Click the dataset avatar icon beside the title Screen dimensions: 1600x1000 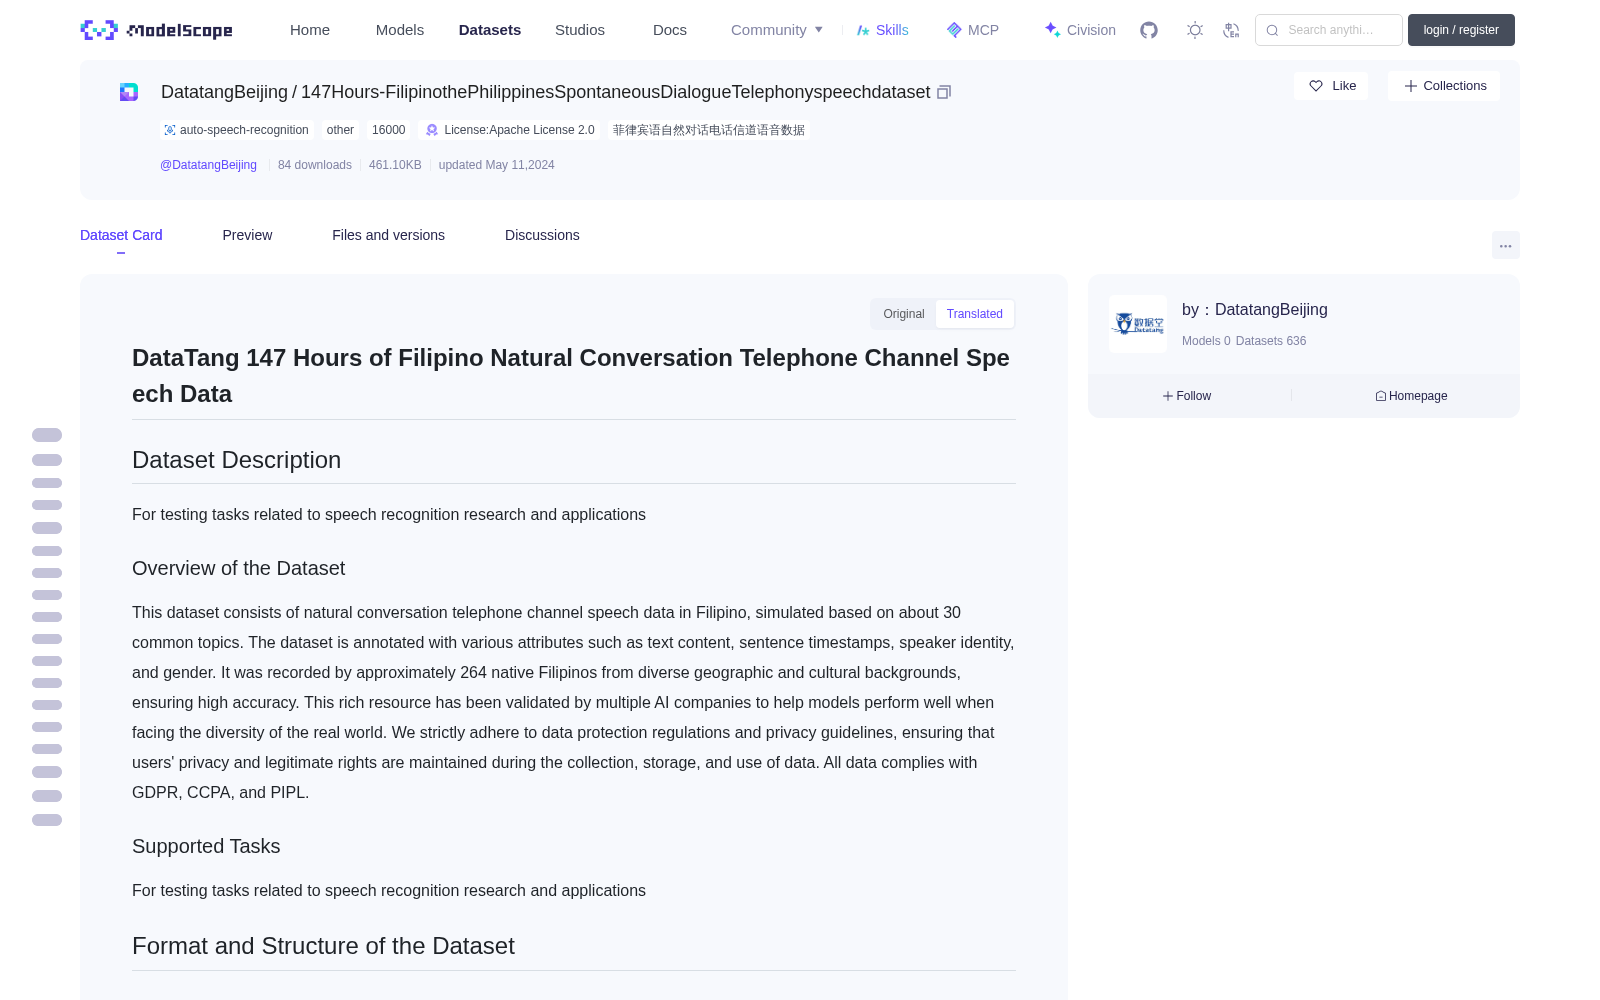pos(129,92)
